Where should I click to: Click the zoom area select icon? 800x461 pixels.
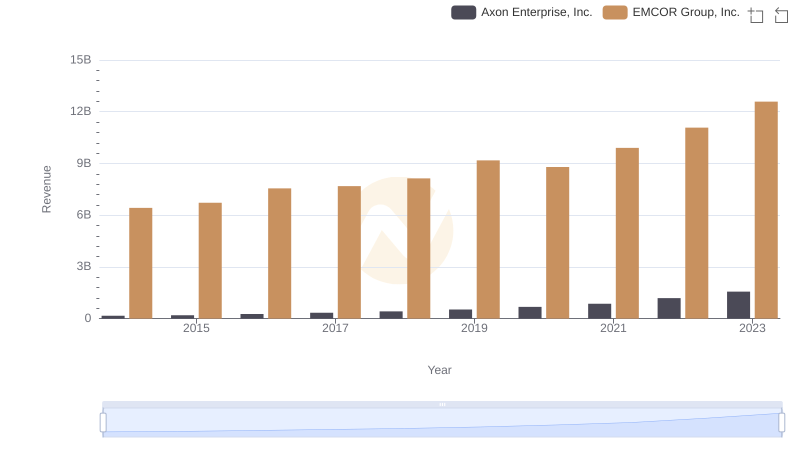(x=756, y=15)
